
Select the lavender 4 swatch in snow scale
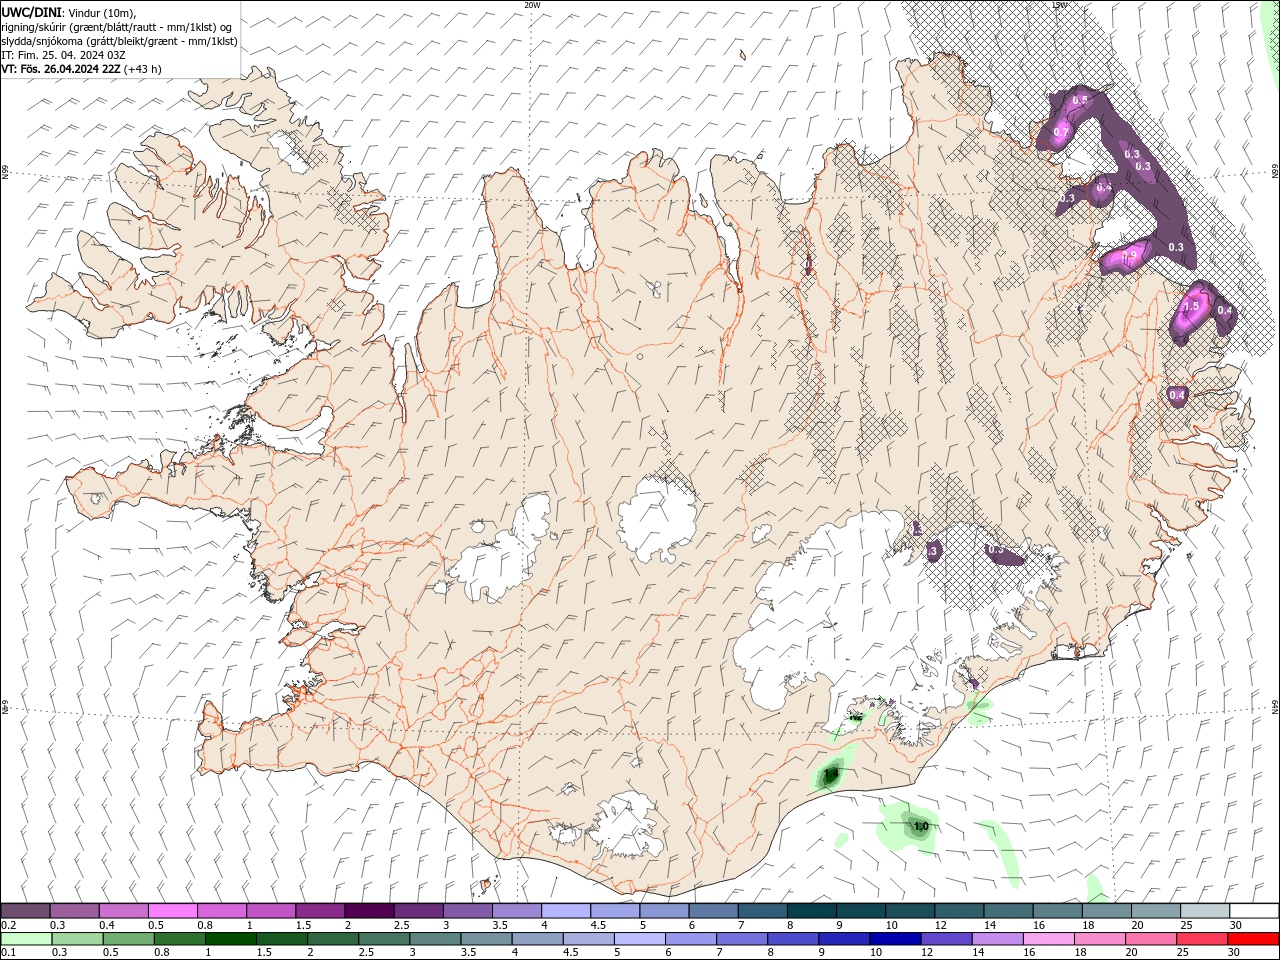tap(565, 911)
